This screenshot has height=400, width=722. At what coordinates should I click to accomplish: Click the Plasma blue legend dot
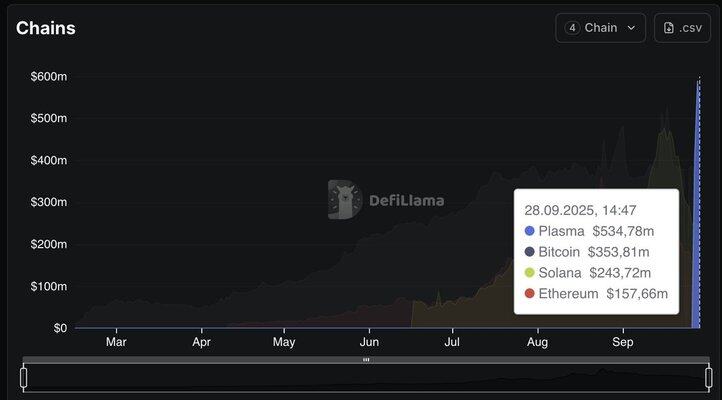[530, 231]
